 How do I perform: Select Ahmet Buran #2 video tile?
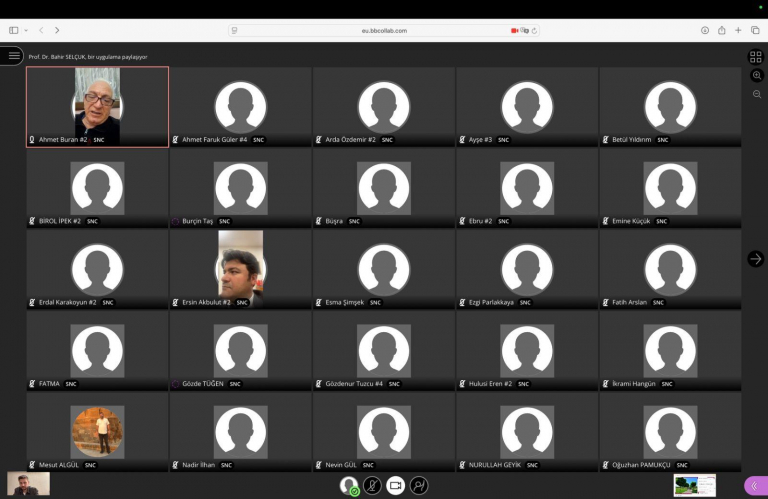tap(97, 107)
